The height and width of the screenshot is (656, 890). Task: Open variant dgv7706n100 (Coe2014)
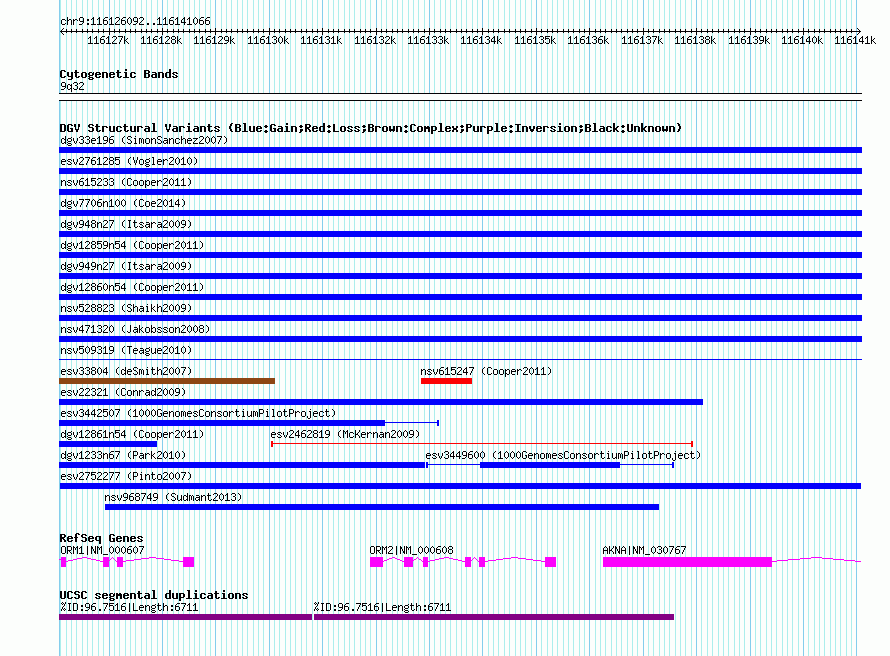point(123,203)
